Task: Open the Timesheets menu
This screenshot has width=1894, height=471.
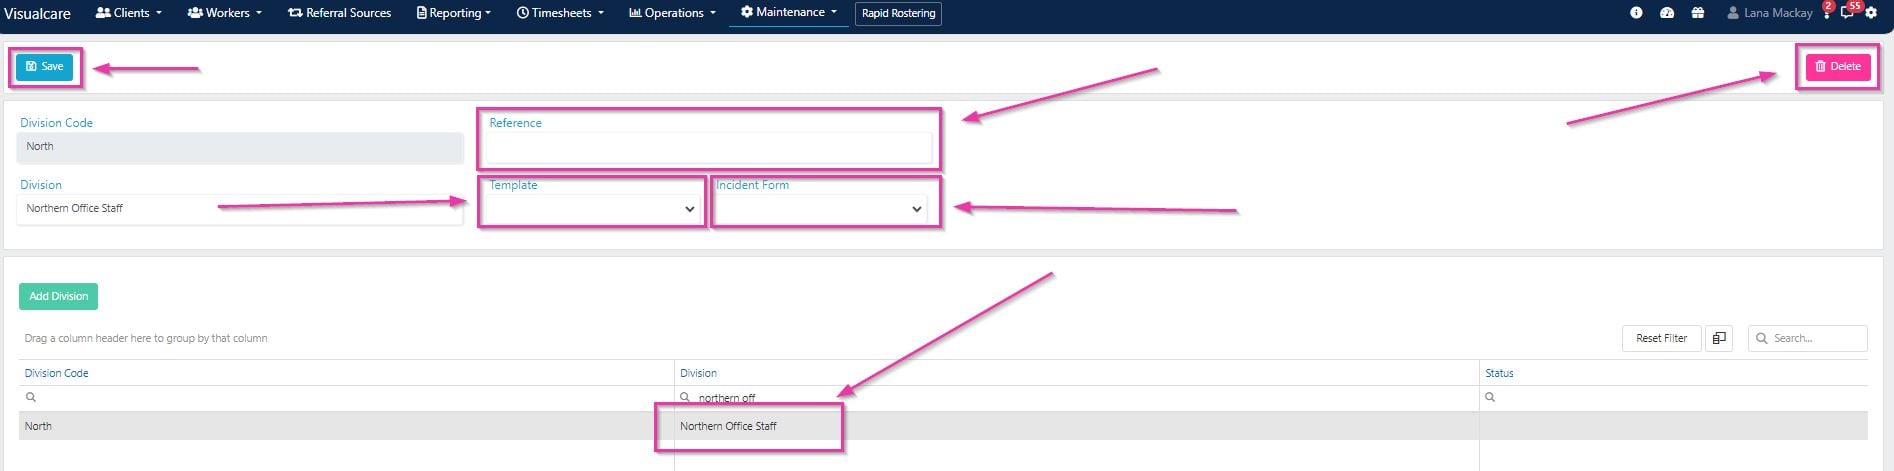Action: [560, 13]
